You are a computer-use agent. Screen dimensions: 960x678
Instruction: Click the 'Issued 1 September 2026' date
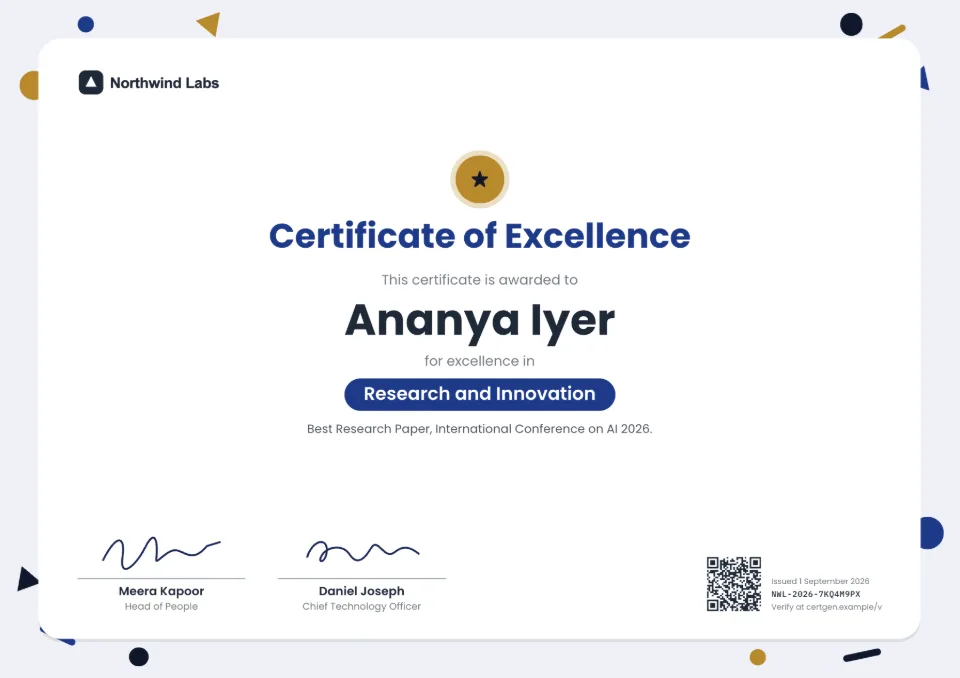click(820, 581)
